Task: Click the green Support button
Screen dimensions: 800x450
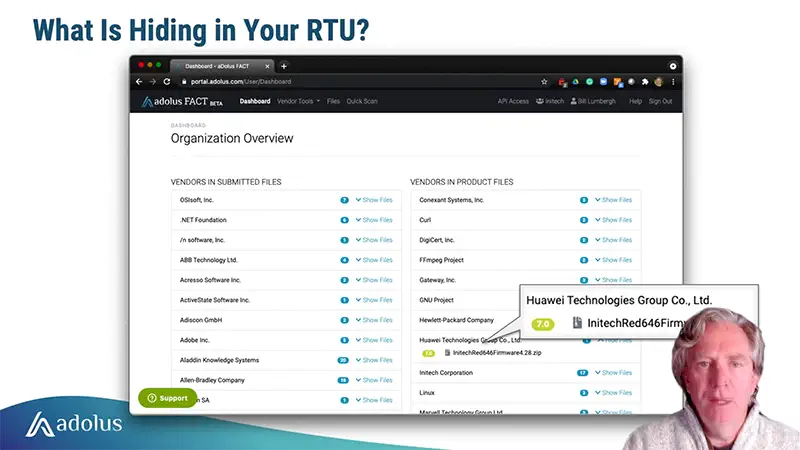Action: [x=167, y=398]
